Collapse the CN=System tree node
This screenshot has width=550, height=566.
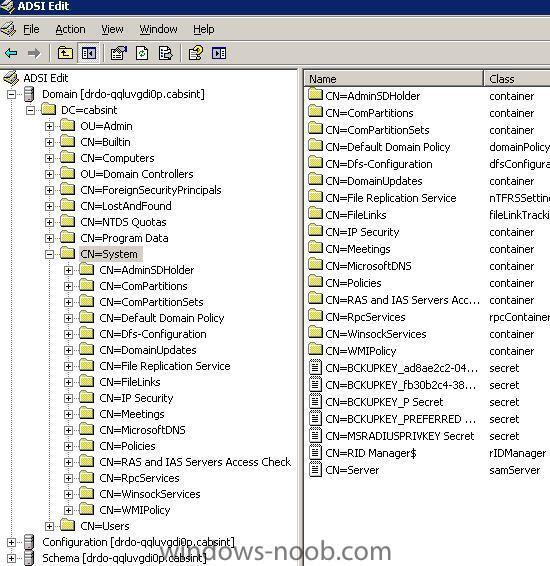pyautogui.click(x=49, y=254)
